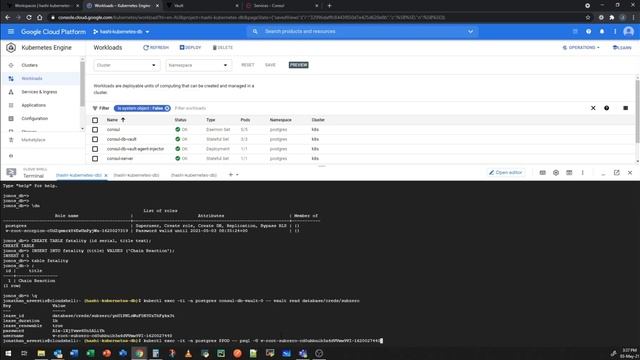Switch to the second Cloud Shell session tab
Viewport: 640px width, 360px height.
pos(136,175)
